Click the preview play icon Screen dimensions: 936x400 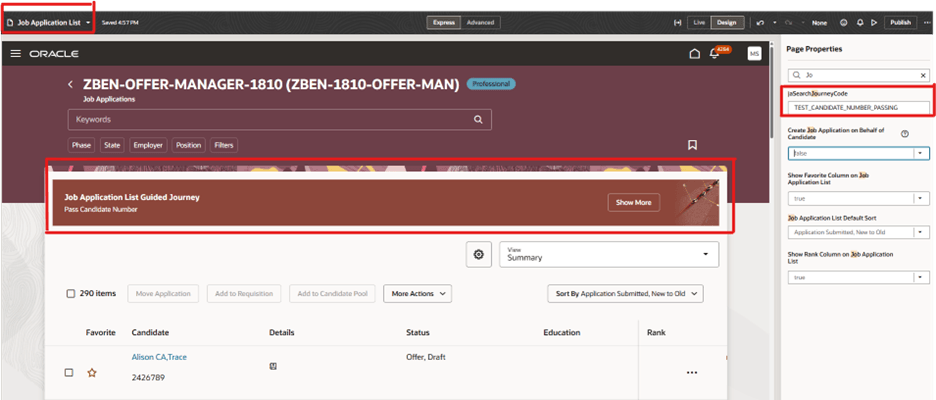click(874, 23)
